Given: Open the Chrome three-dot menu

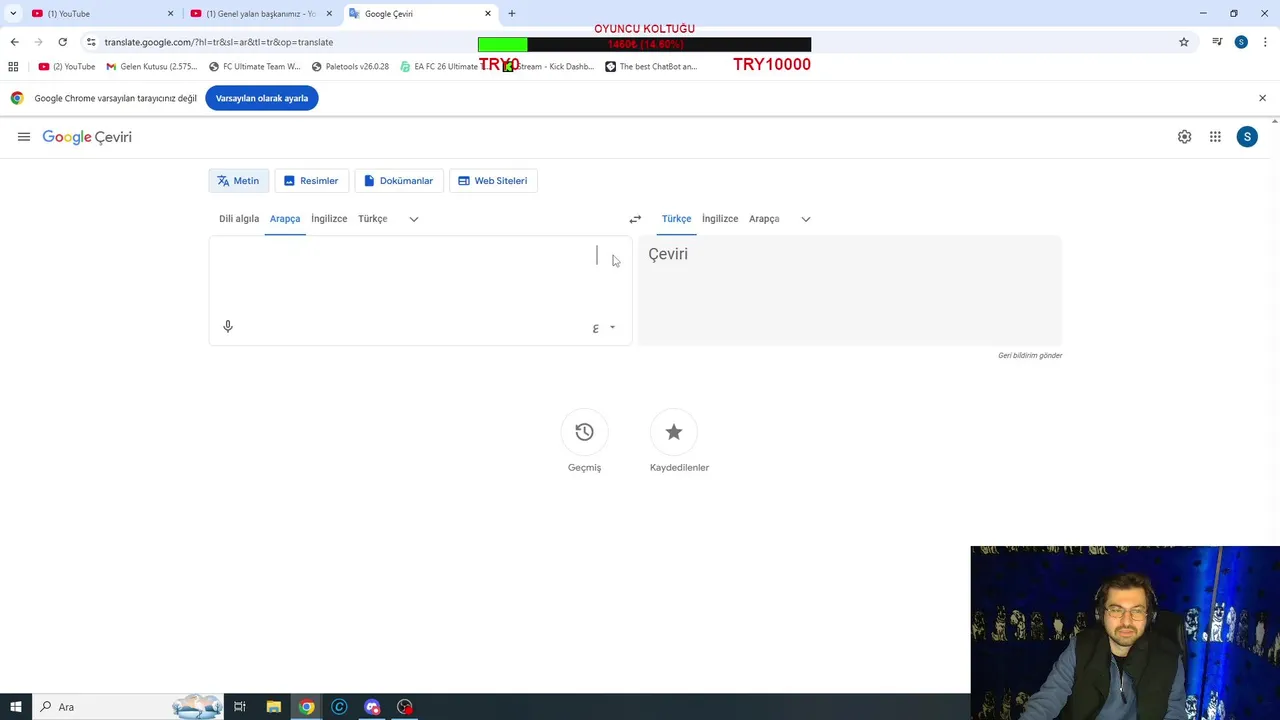Looking at the screenshot, I should point(1265,42).
